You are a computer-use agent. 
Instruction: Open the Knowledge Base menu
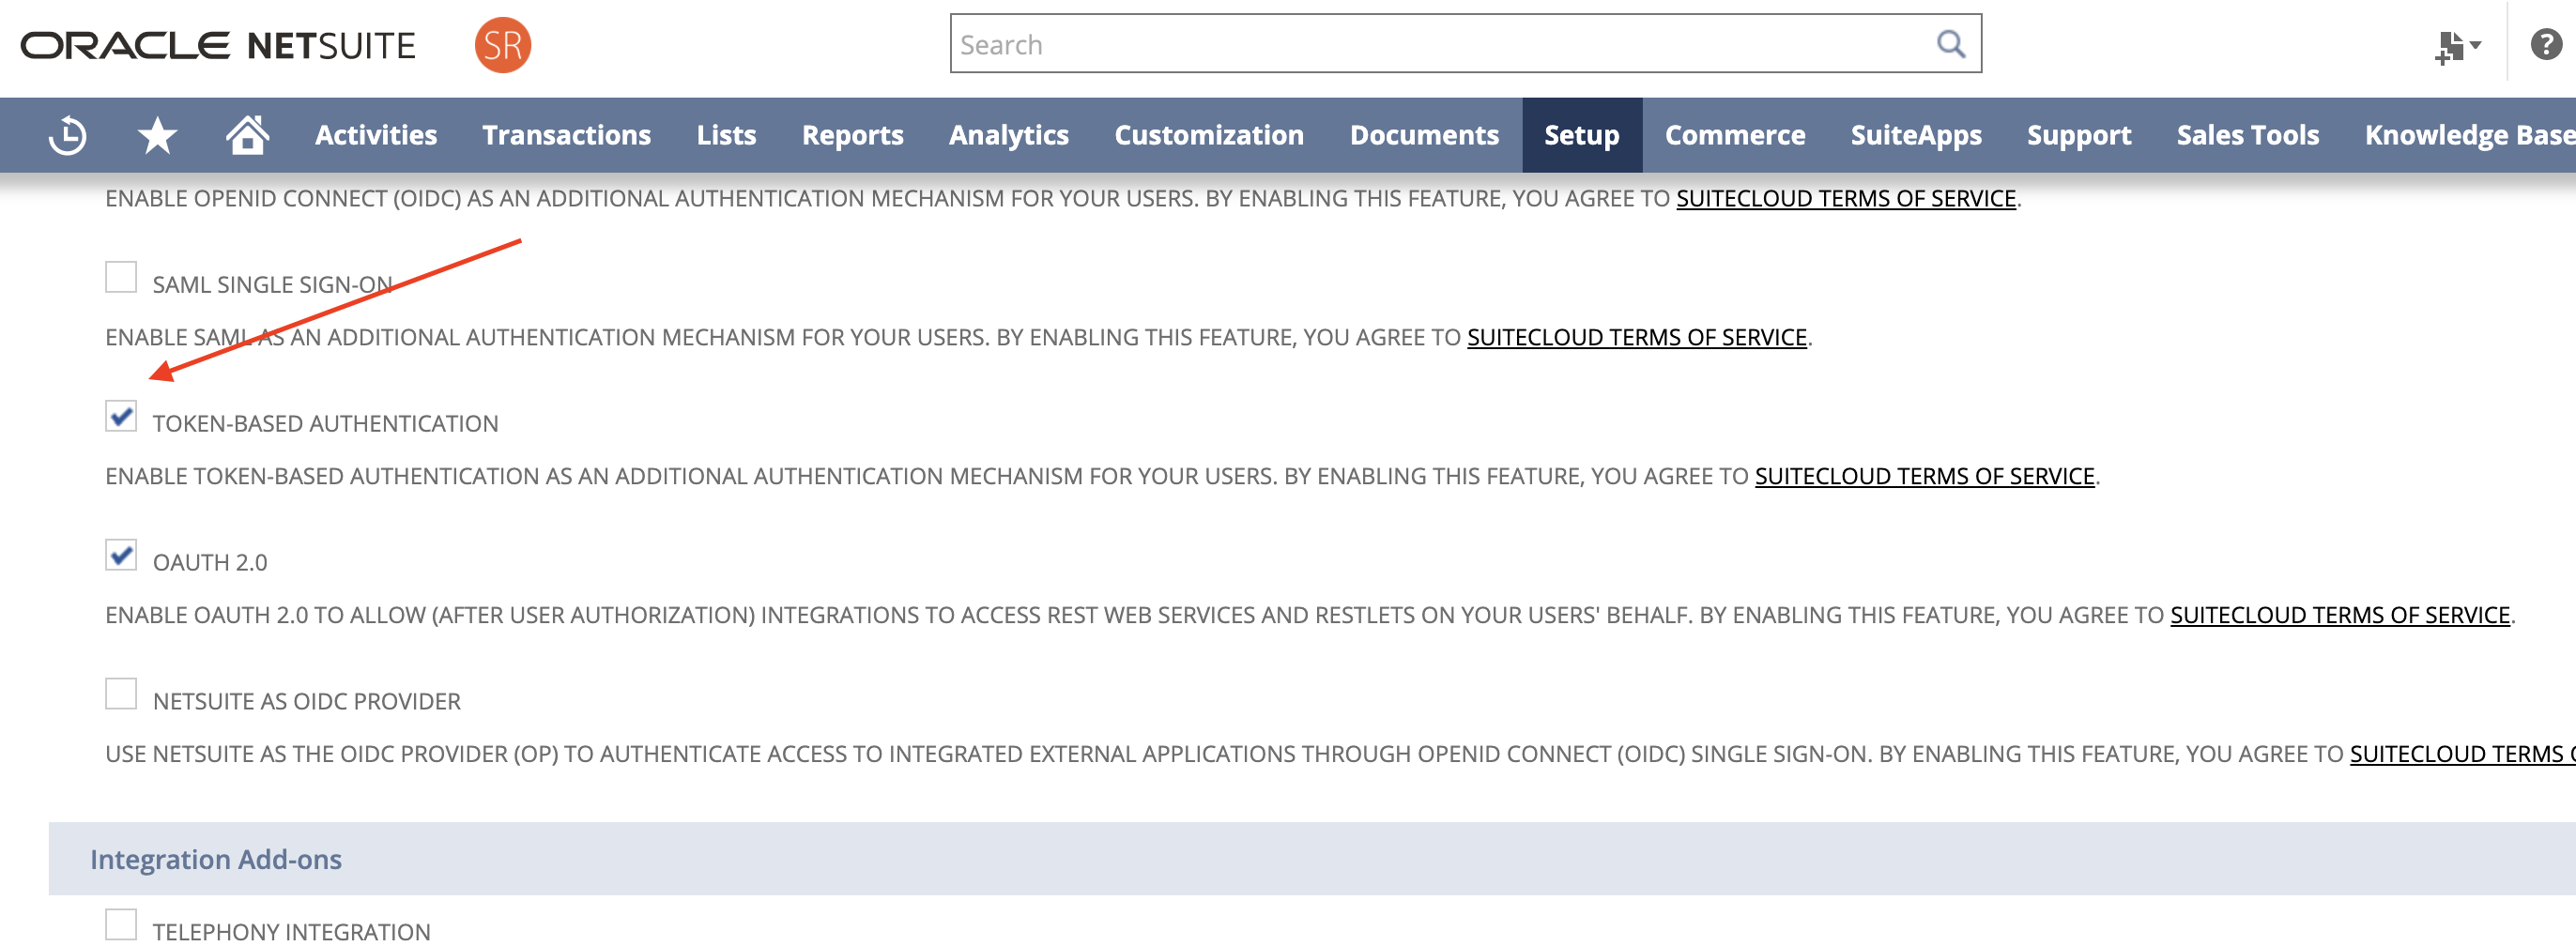point(2469,135)
